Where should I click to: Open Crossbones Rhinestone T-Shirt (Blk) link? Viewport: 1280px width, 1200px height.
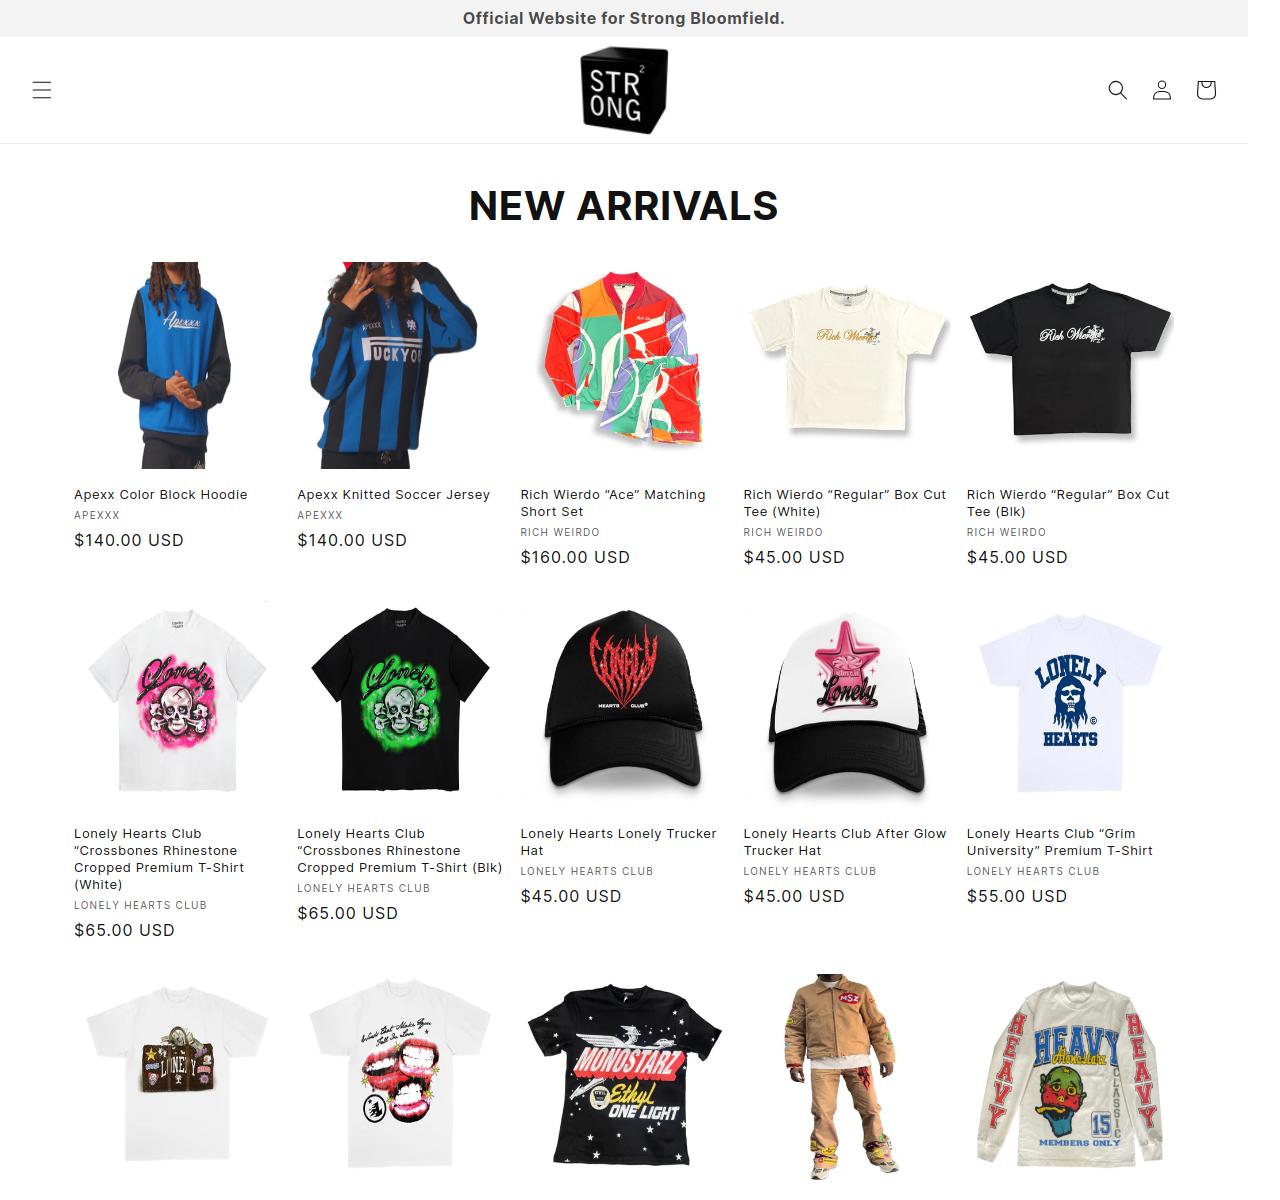pos(399,850)
